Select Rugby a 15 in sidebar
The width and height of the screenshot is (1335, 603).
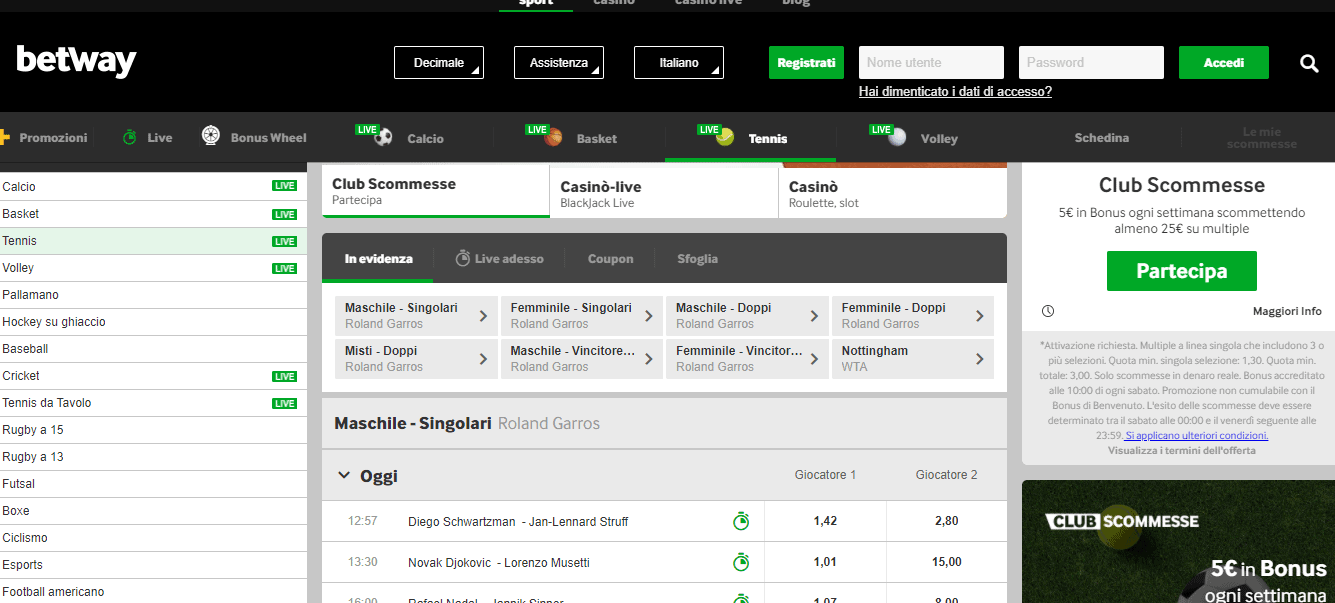(x=153, y=430)
